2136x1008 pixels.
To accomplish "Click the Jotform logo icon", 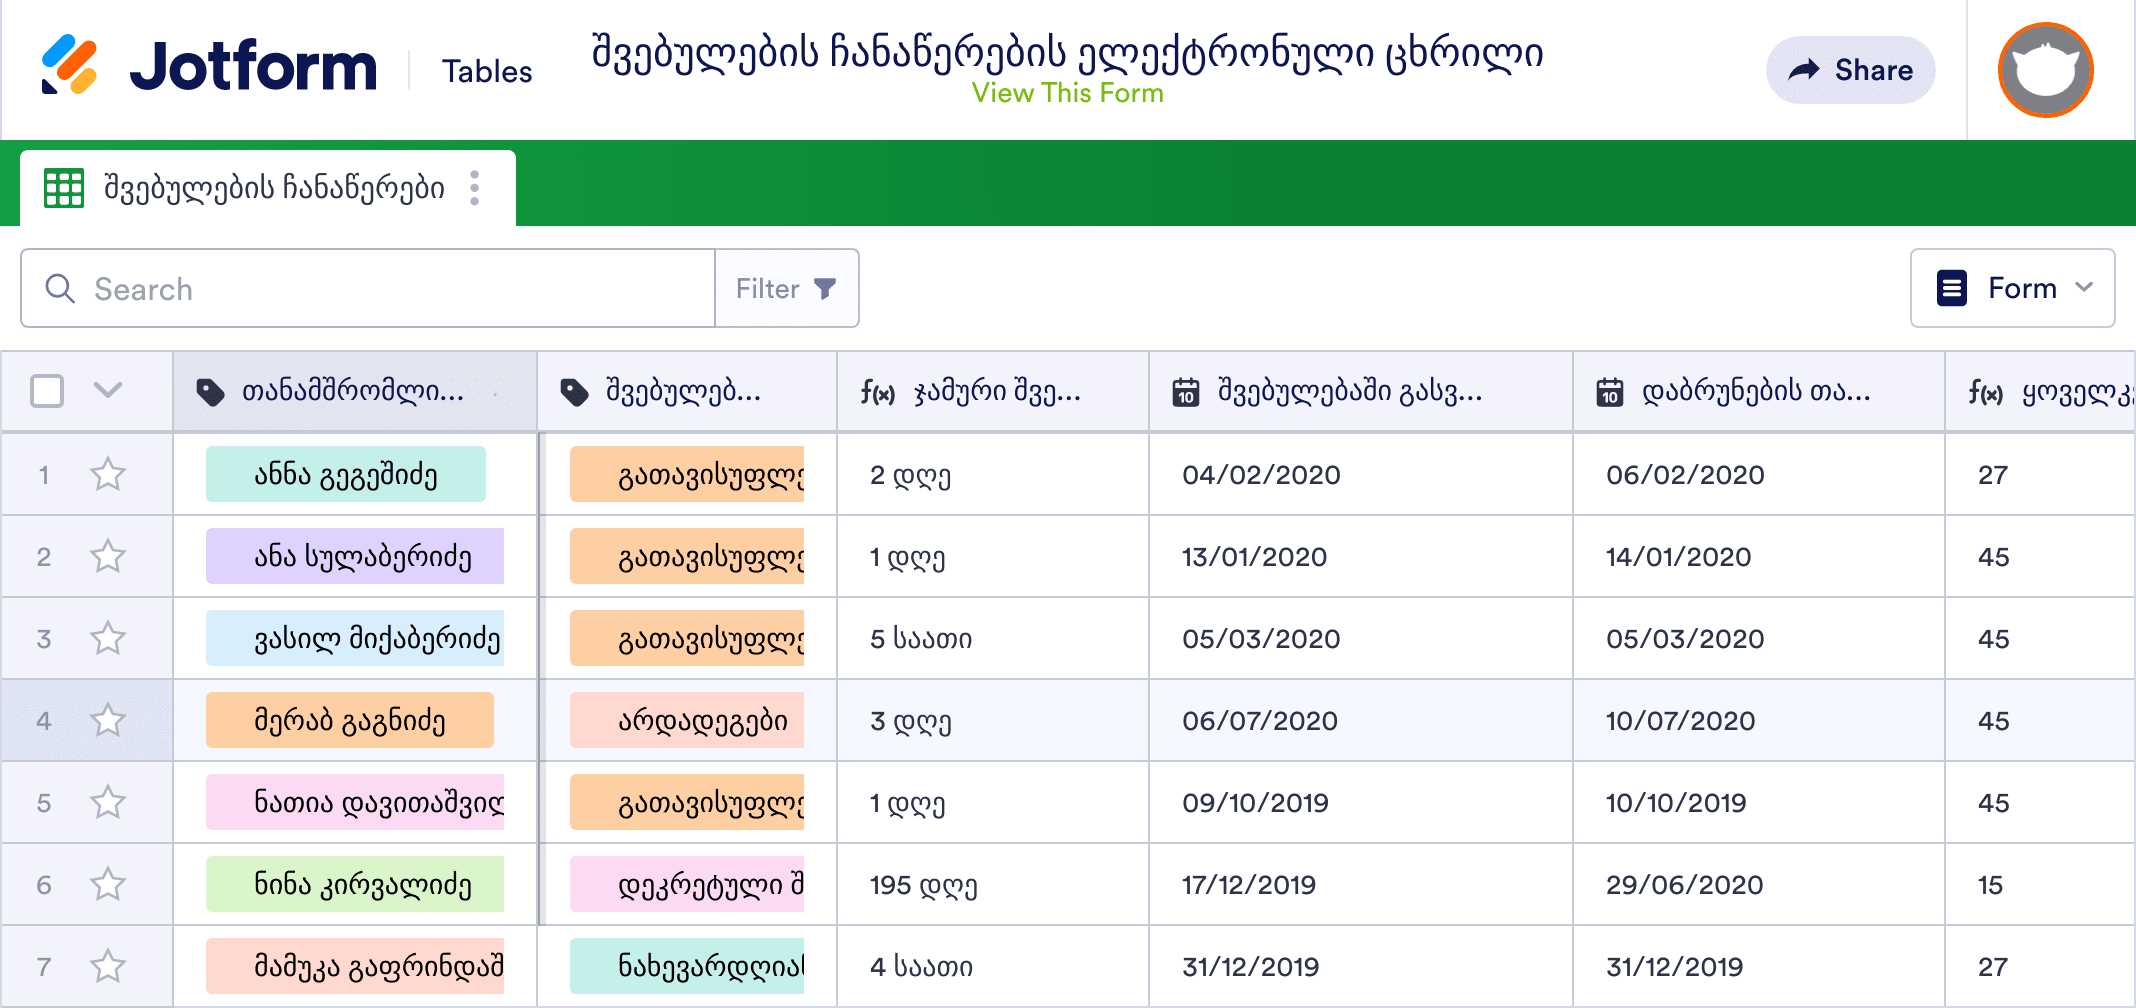I will 69,65.
